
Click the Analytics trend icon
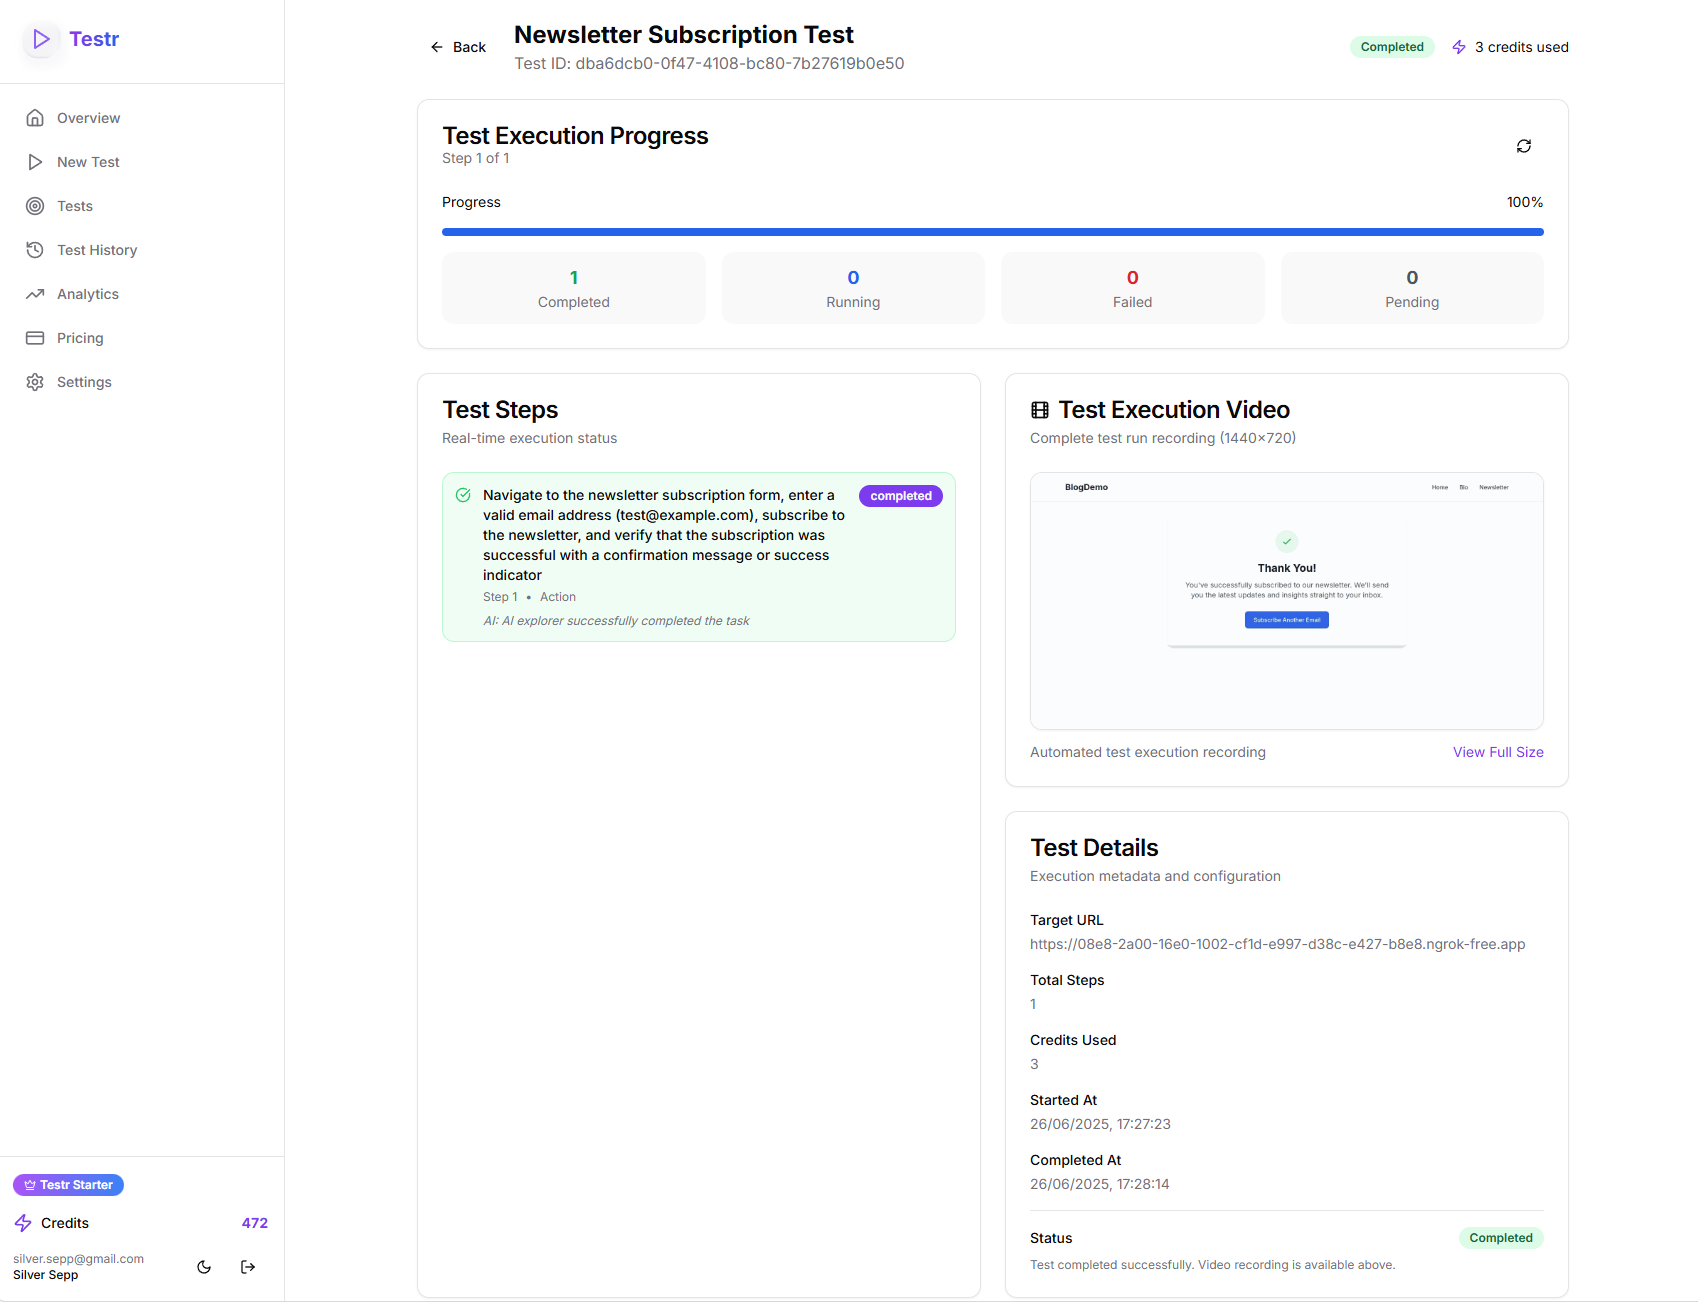(x=35, y=294)
